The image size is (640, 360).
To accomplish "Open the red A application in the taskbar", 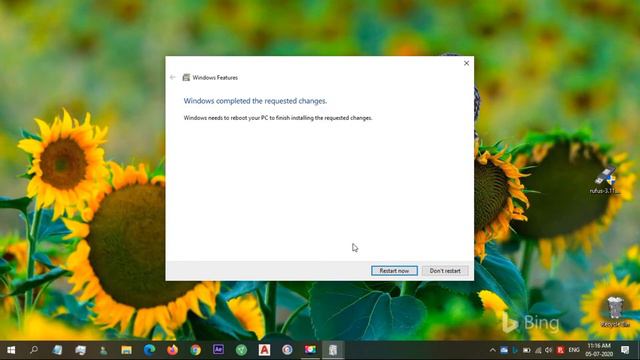I will click(264, 350).
